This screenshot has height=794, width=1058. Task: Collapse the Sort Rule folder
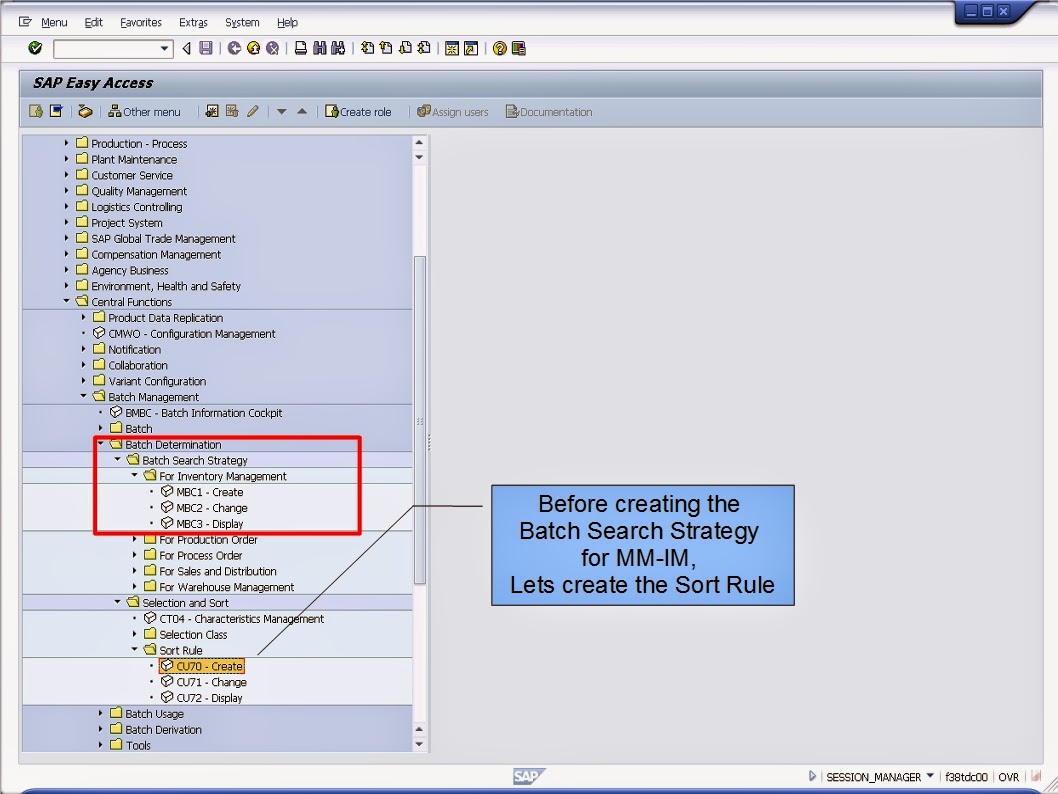pyautogui.click(x=134, y=650)
